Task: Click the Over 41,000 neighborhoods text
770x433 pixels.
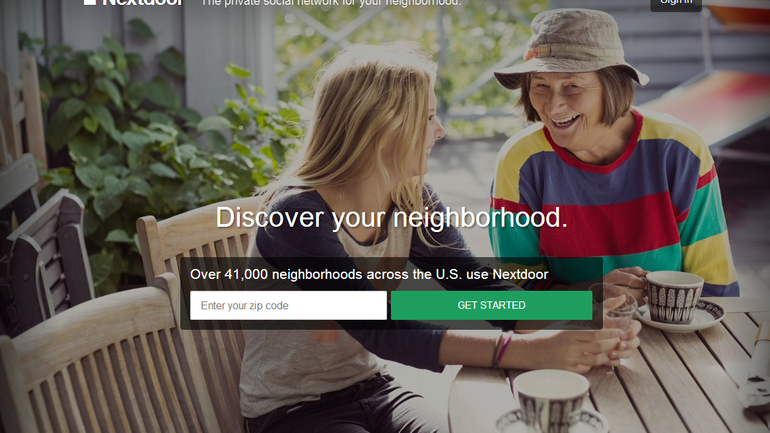Action: point(369,274)
